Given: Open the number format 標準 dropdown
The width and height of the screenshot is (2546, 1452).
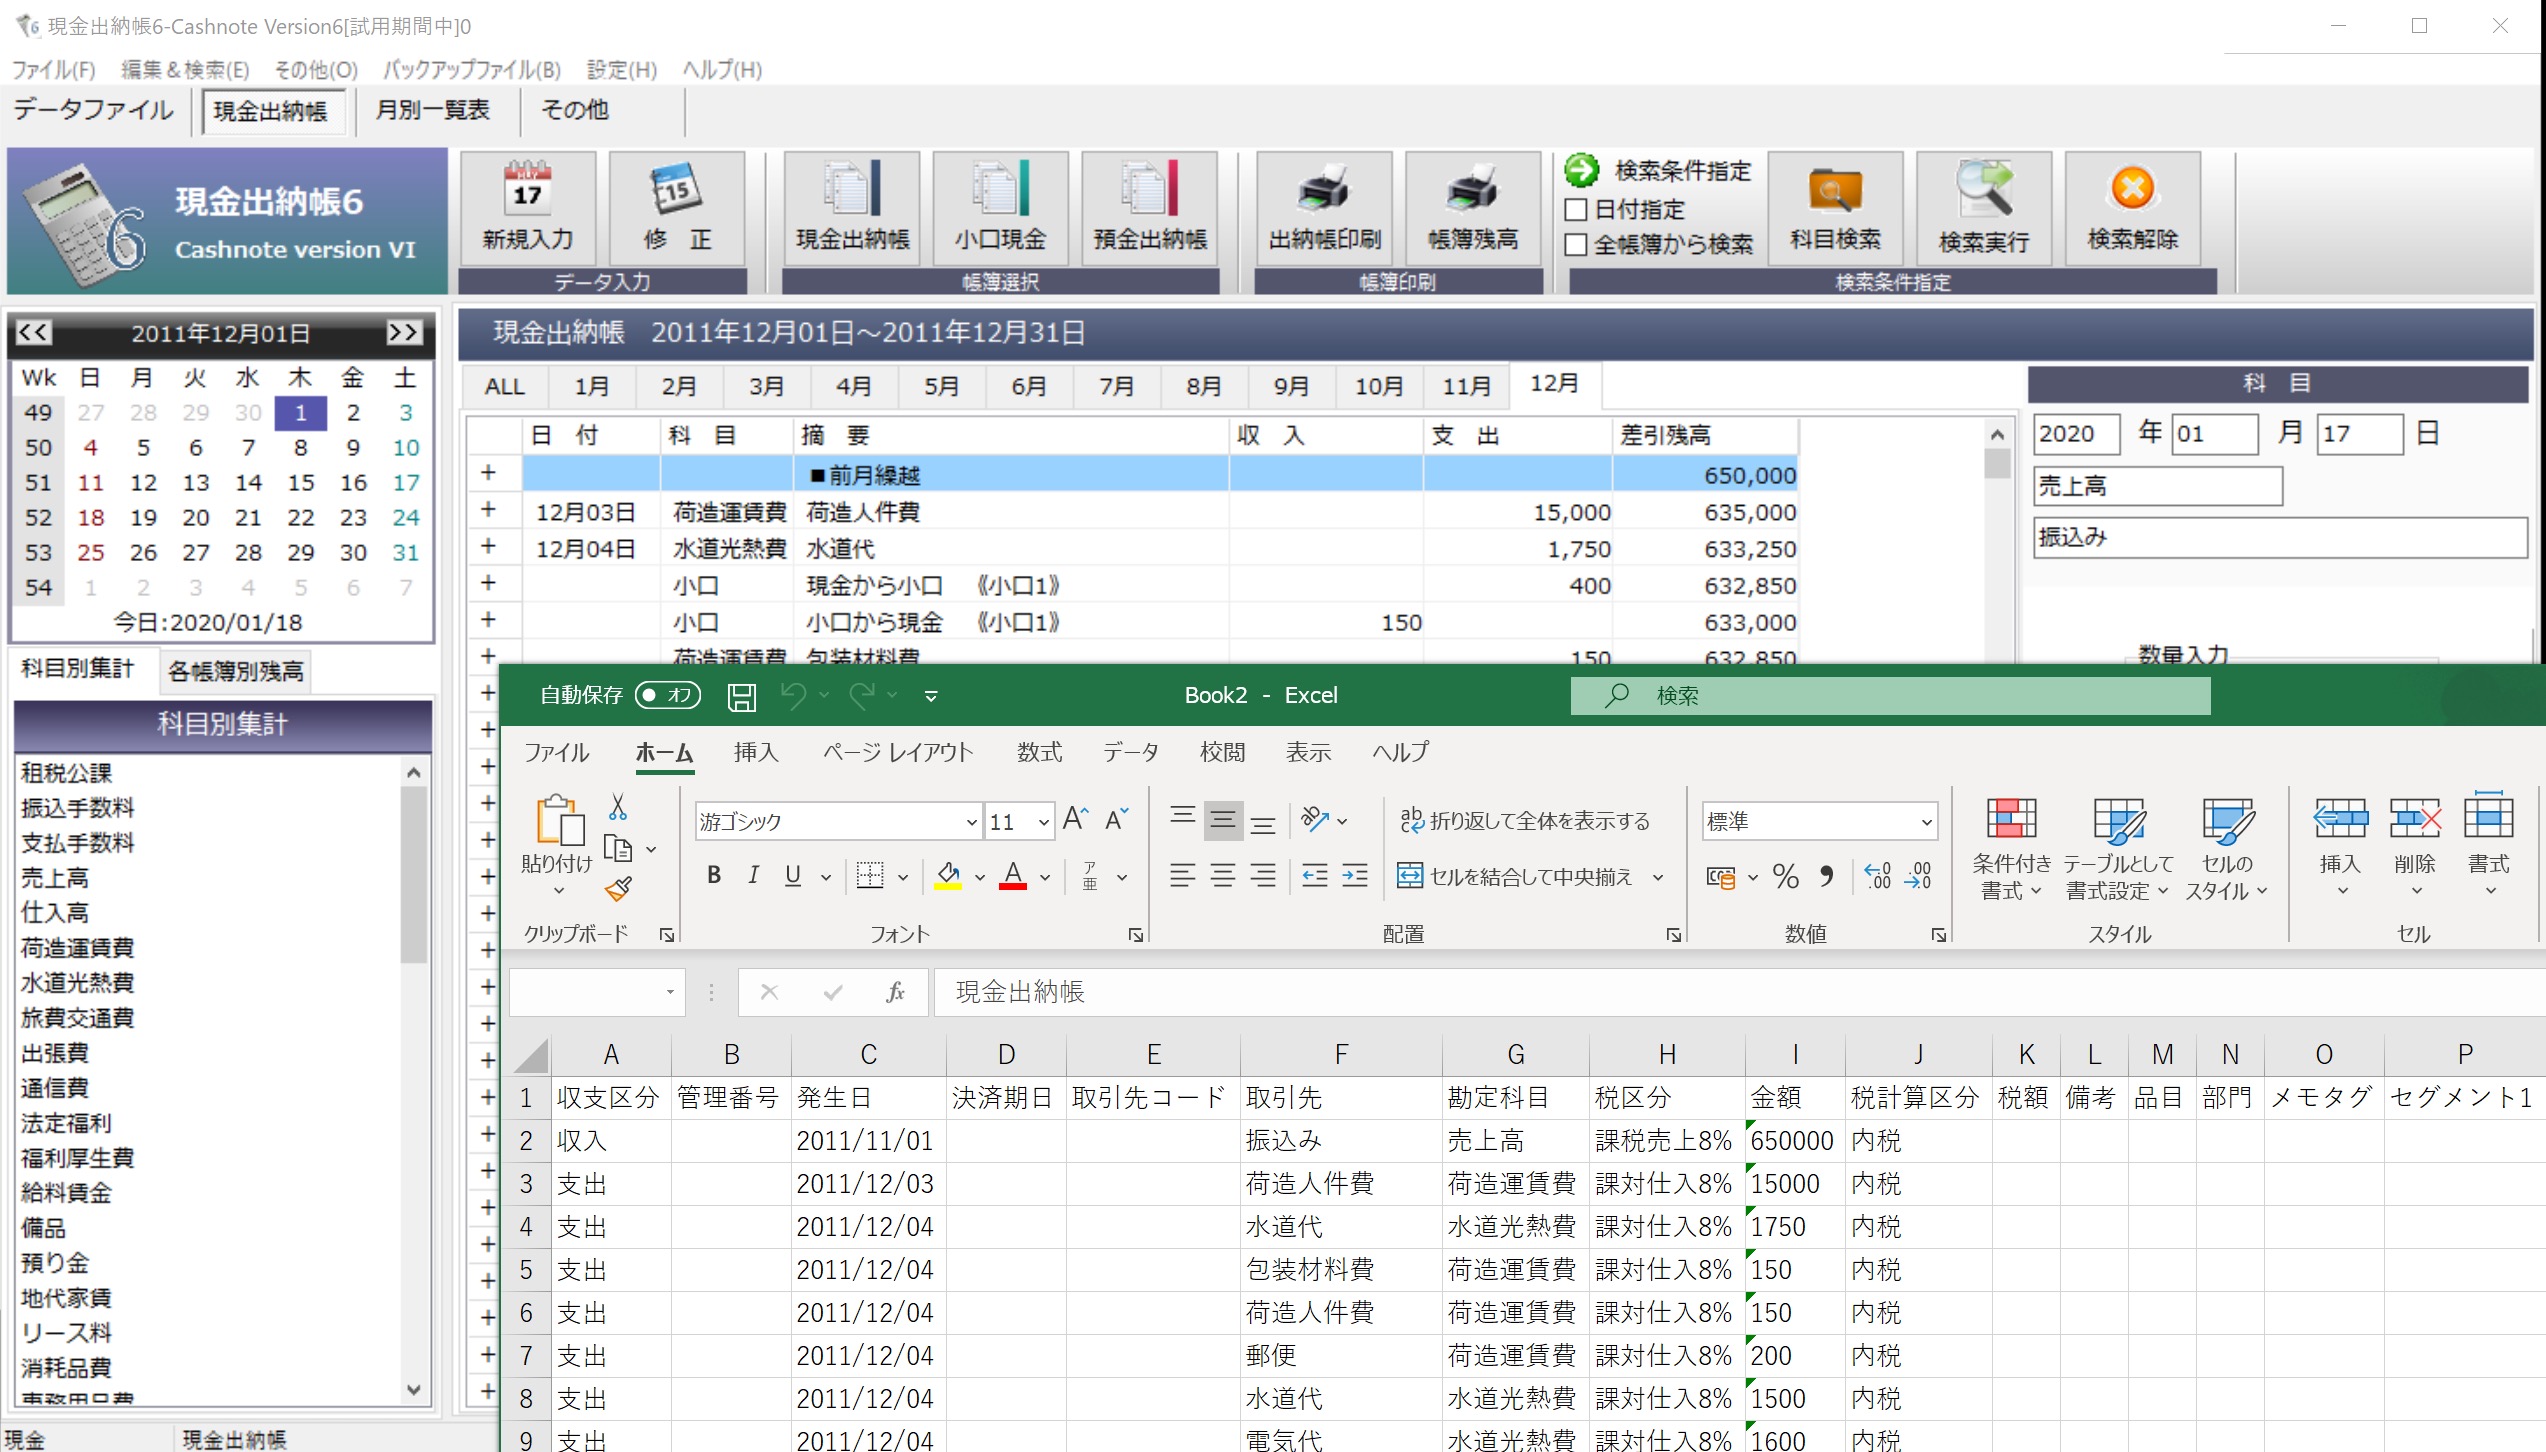Looking at the screenshot, I should coord(1925,822).
